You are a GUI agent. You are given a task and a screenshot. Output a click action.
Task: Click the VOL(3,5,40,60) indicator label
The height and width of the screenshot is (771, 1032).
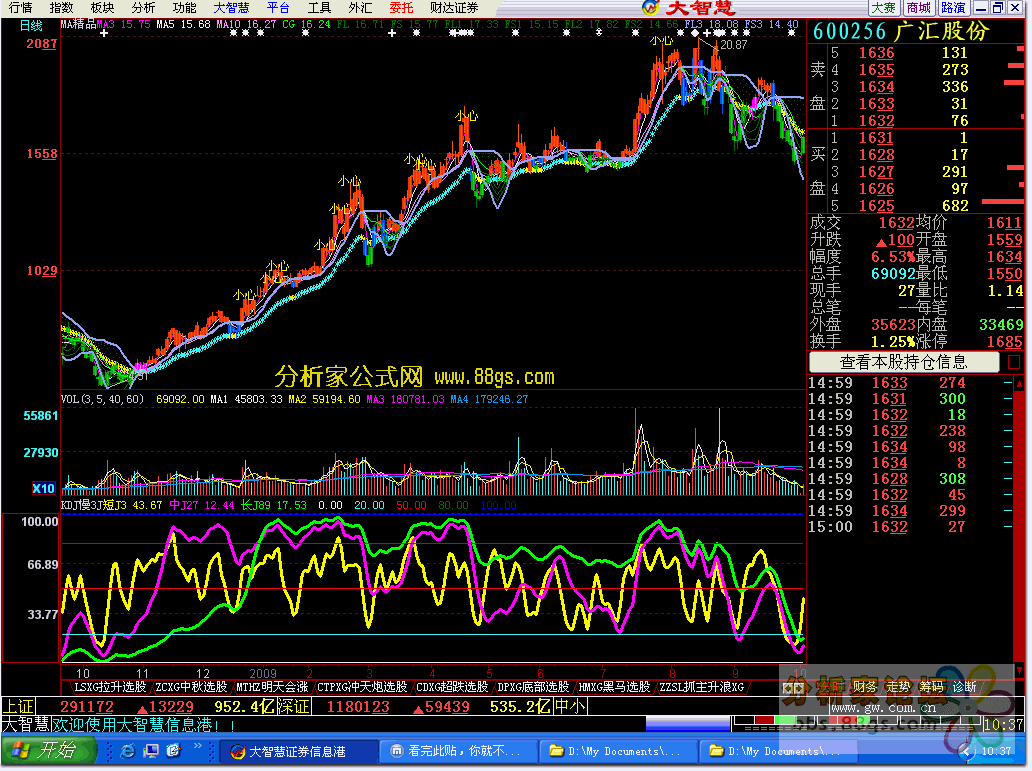pos(103,399)
